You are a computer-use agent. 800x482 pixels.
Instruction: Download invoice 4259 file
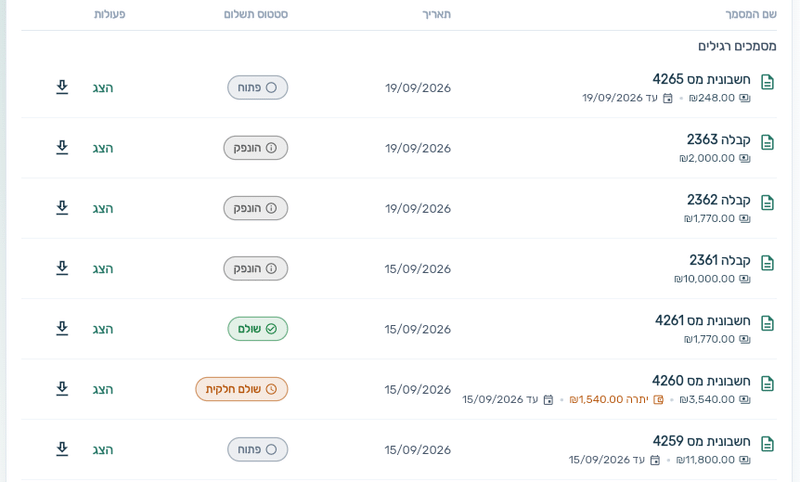click(62, 449)
